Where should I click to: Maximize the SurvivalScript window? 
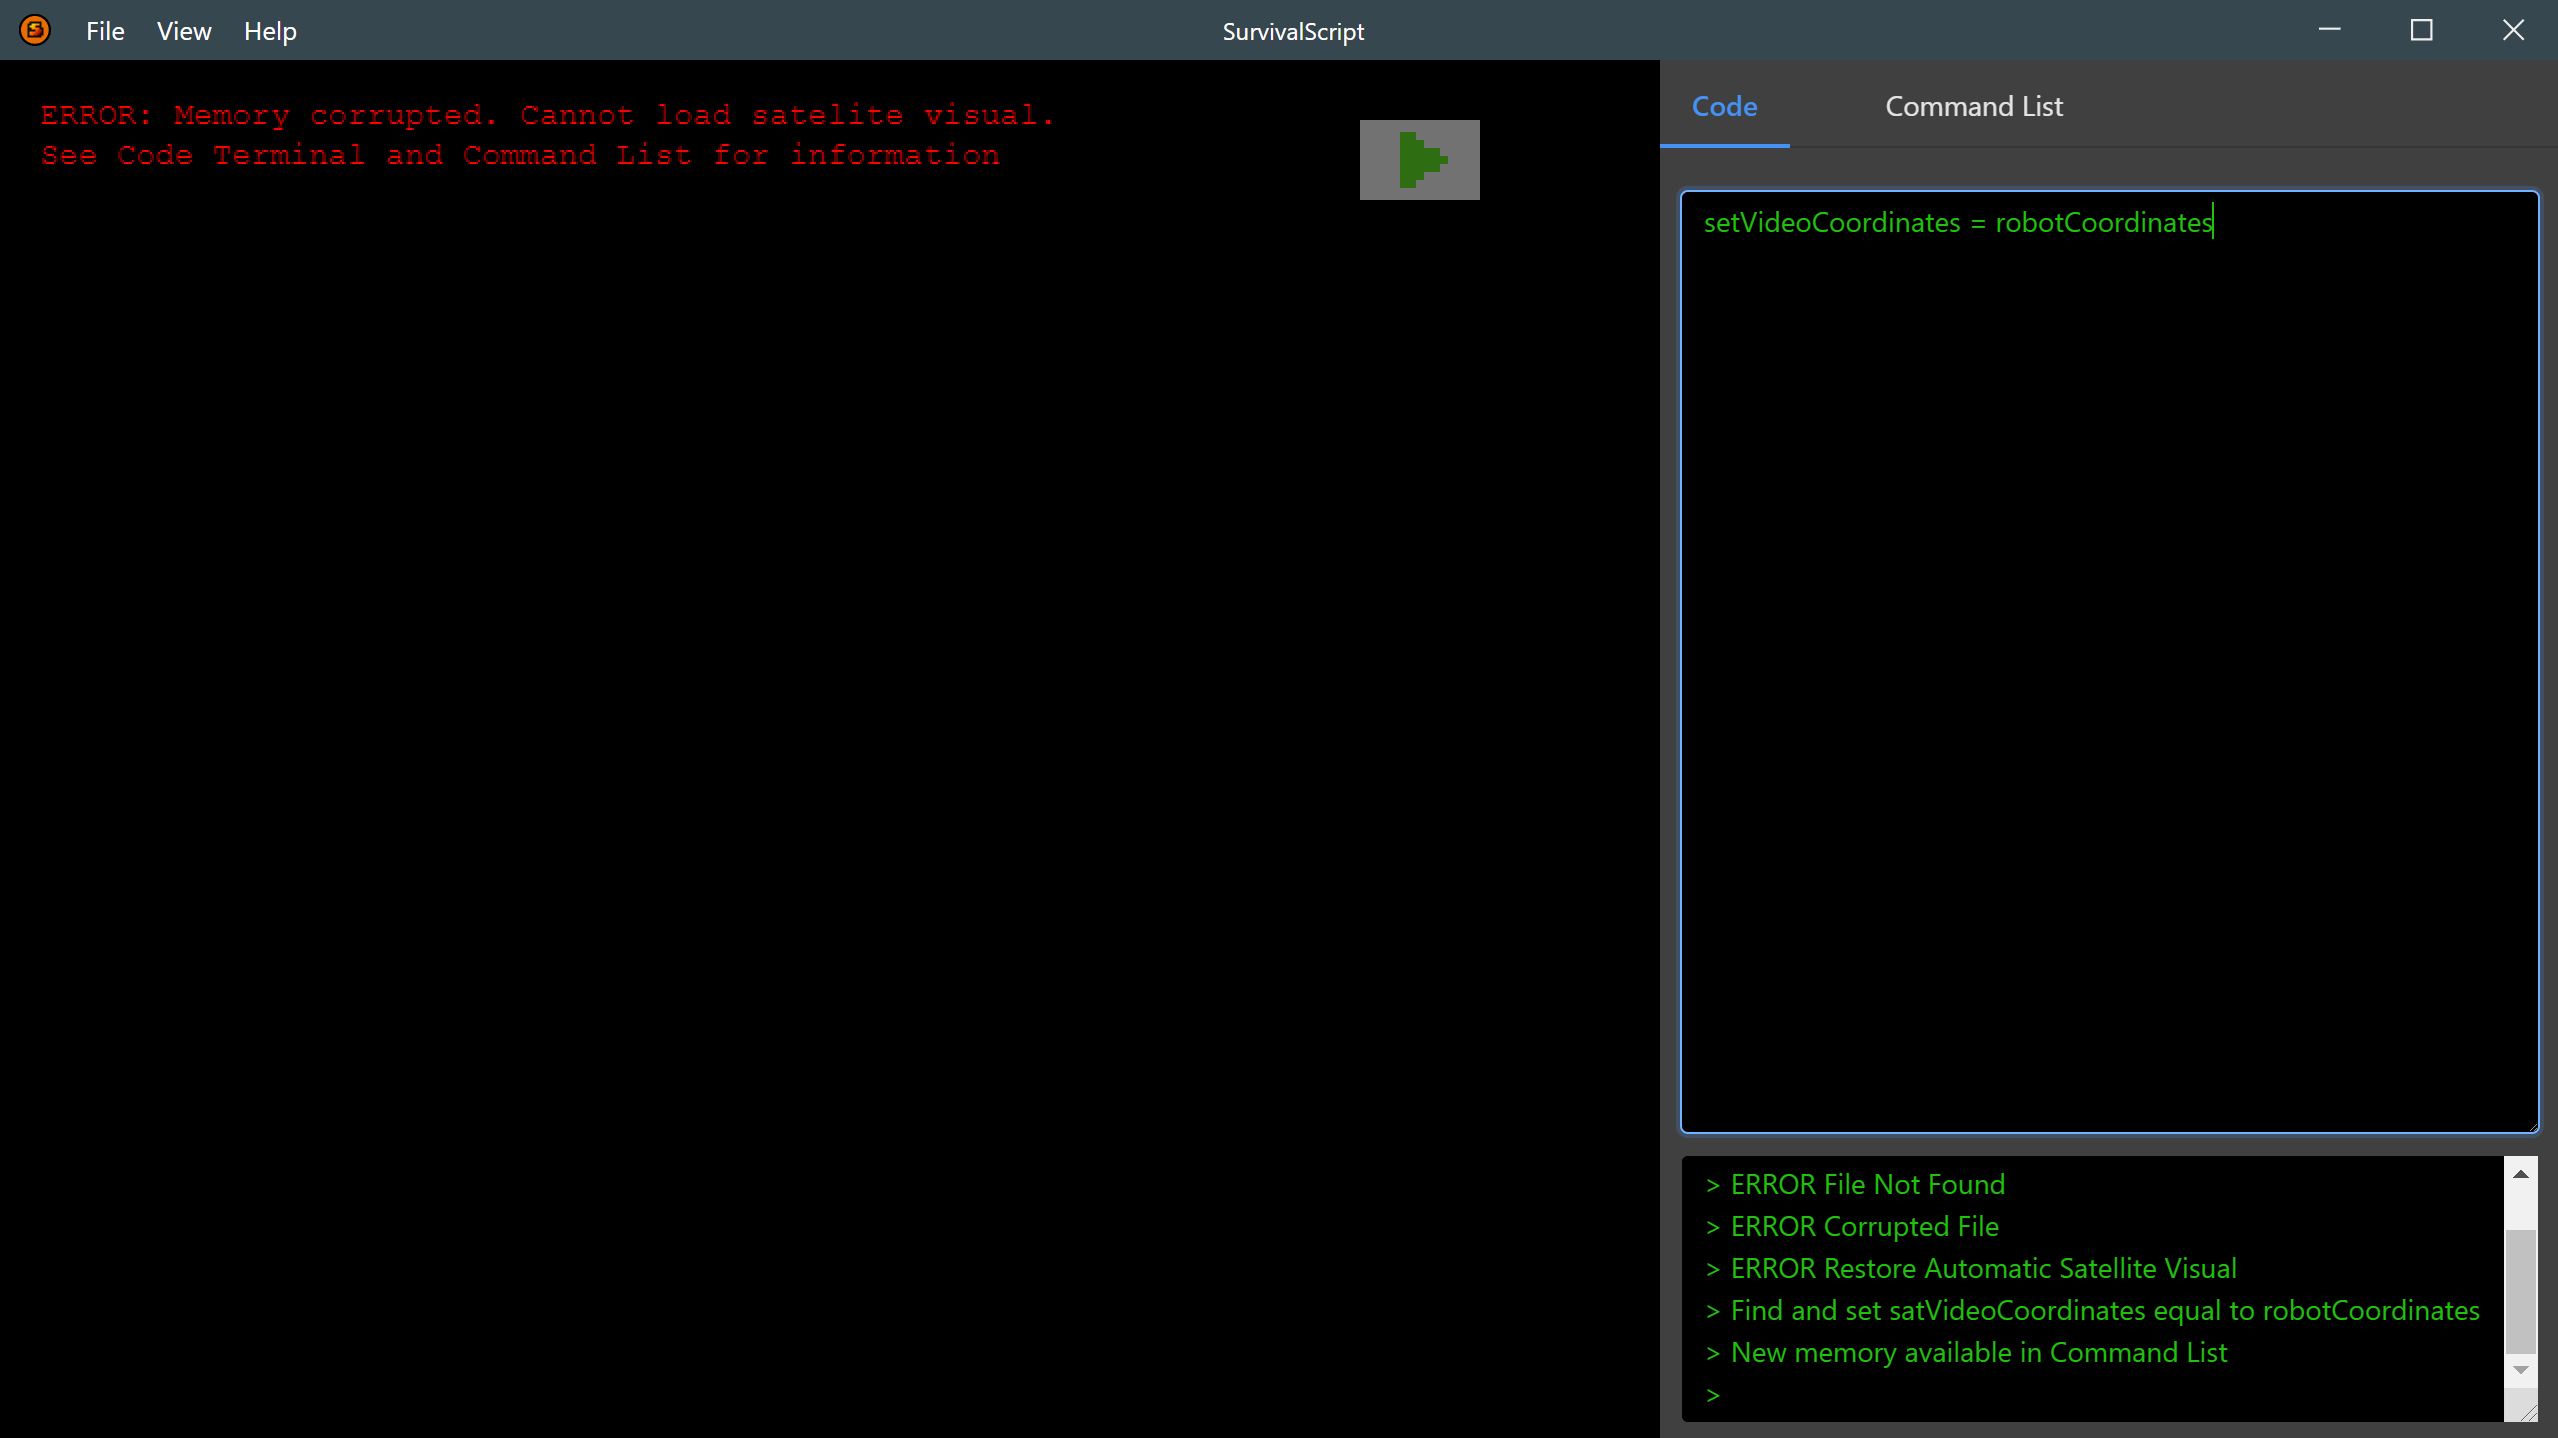[2421, 30]
